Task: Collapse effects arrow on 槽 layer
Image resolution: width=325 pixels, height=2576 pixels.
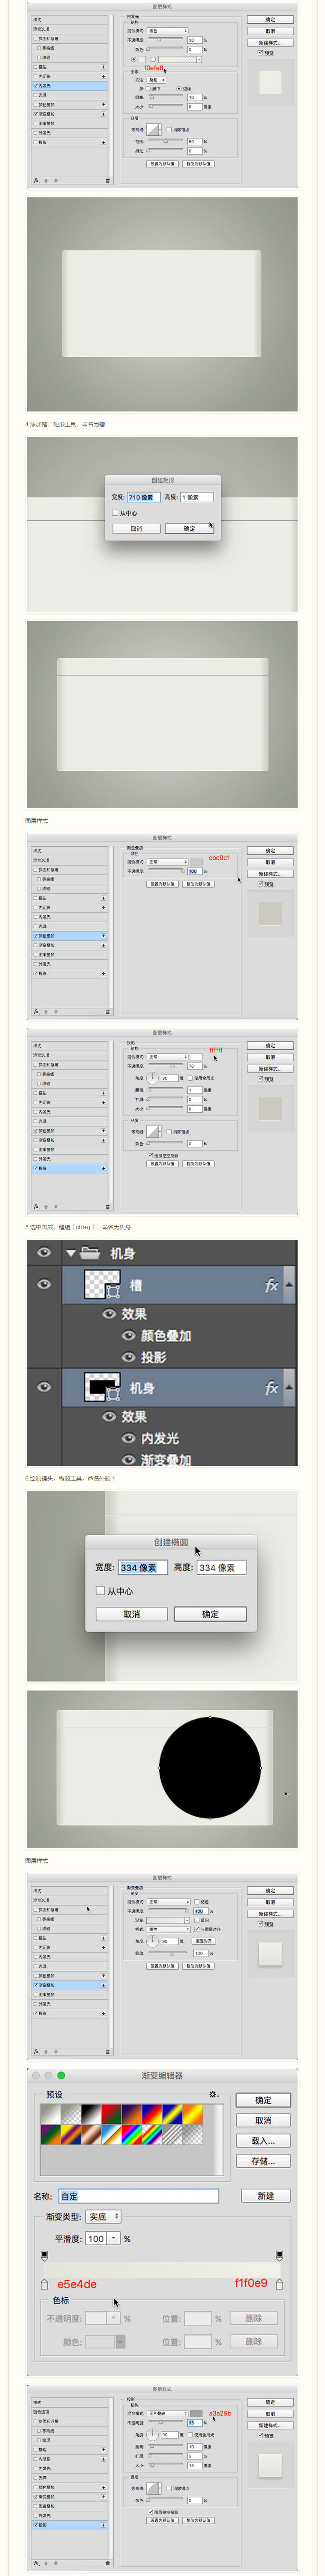Action: click(x=289, y=1284)
